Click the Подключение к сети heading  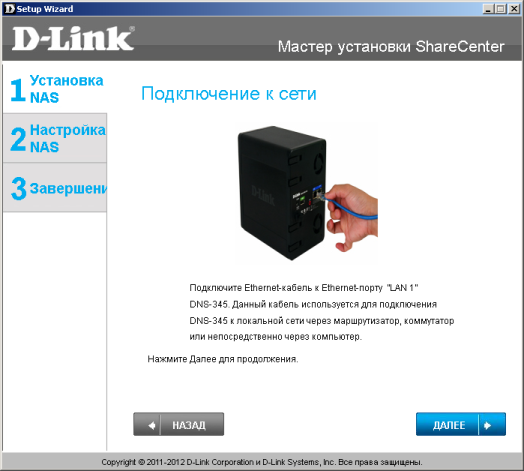pyautogui.click(x=229, y=94)
